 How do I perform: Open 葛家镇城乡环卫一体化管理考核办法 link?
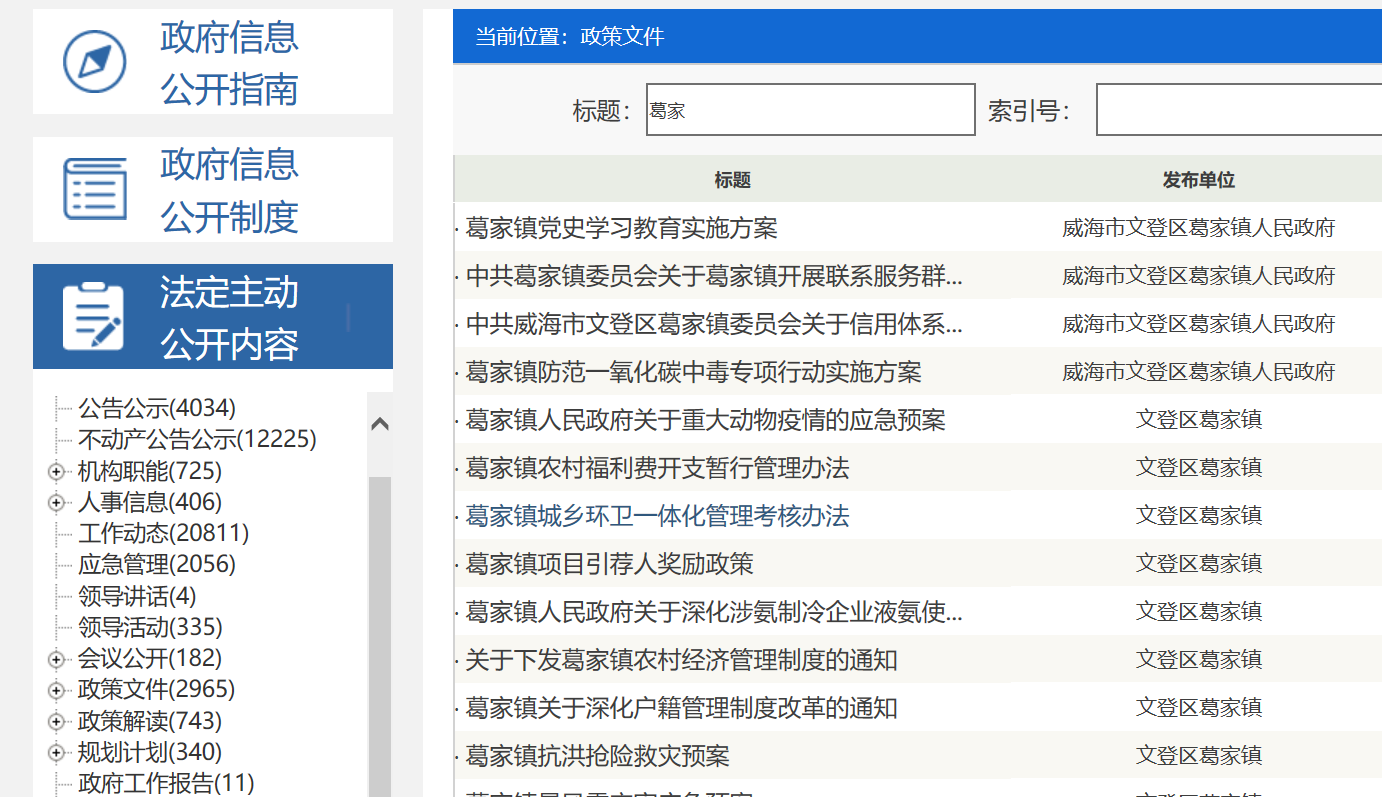click(657, 516)
